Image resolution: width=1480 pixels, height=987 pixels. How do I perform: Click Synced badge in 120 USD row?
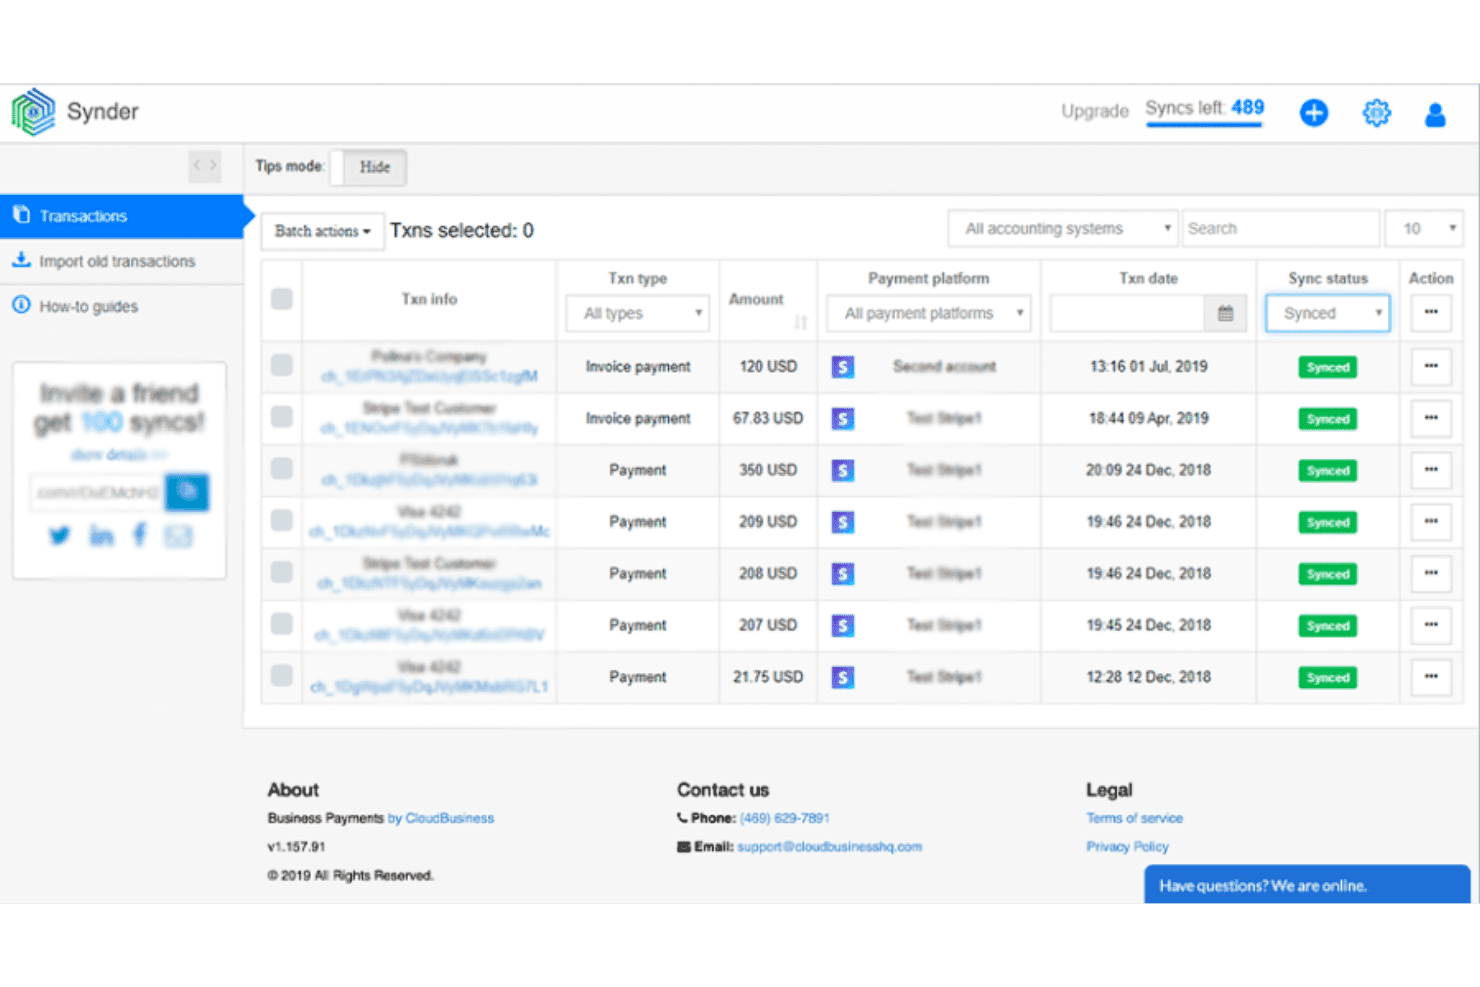pyautogui.click(x=1328, y=367)
